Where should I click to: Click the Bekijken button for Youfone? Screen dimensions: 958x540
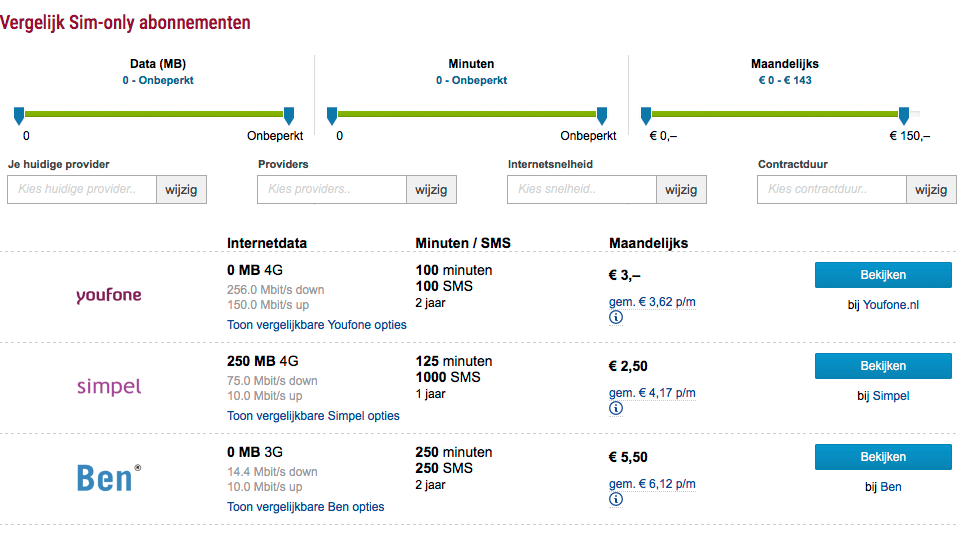pyautogui.click(x=882, y=275)
